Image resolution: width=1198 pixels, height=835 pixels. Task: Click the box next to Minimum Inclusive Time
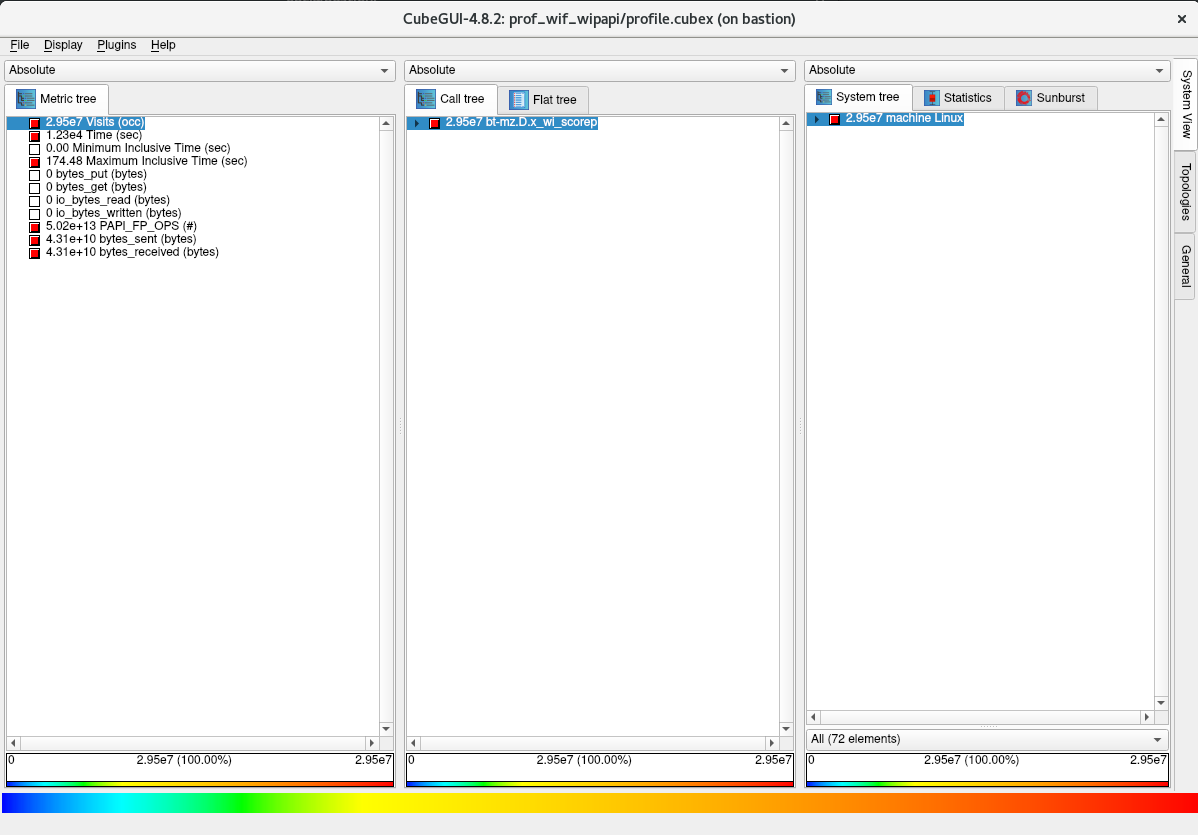[x=35, y=149]
